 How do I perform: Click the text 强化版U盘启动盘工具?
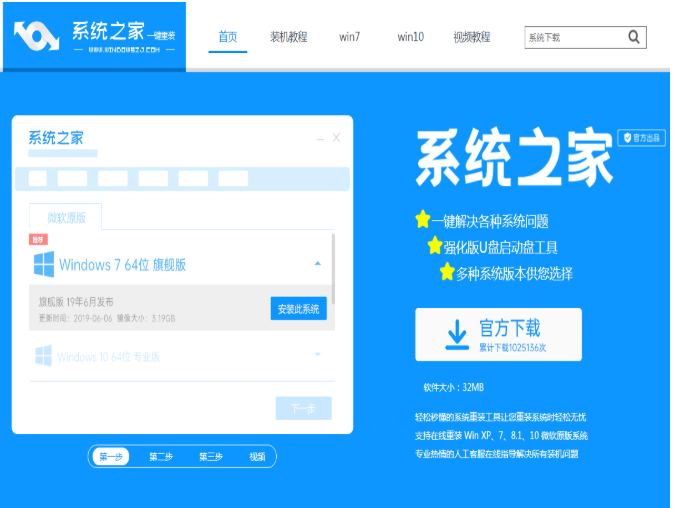click(501, 248)
